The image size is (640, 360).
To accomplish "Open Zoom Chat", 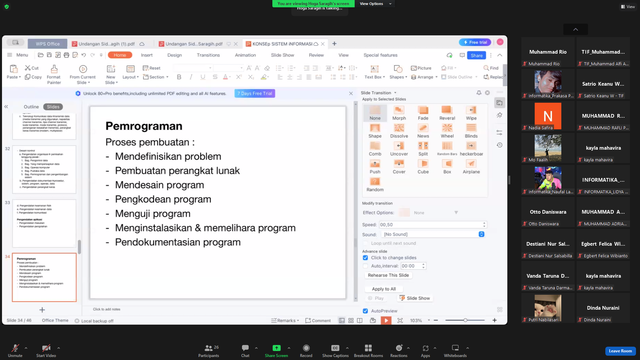I will [x=245, y=351].
